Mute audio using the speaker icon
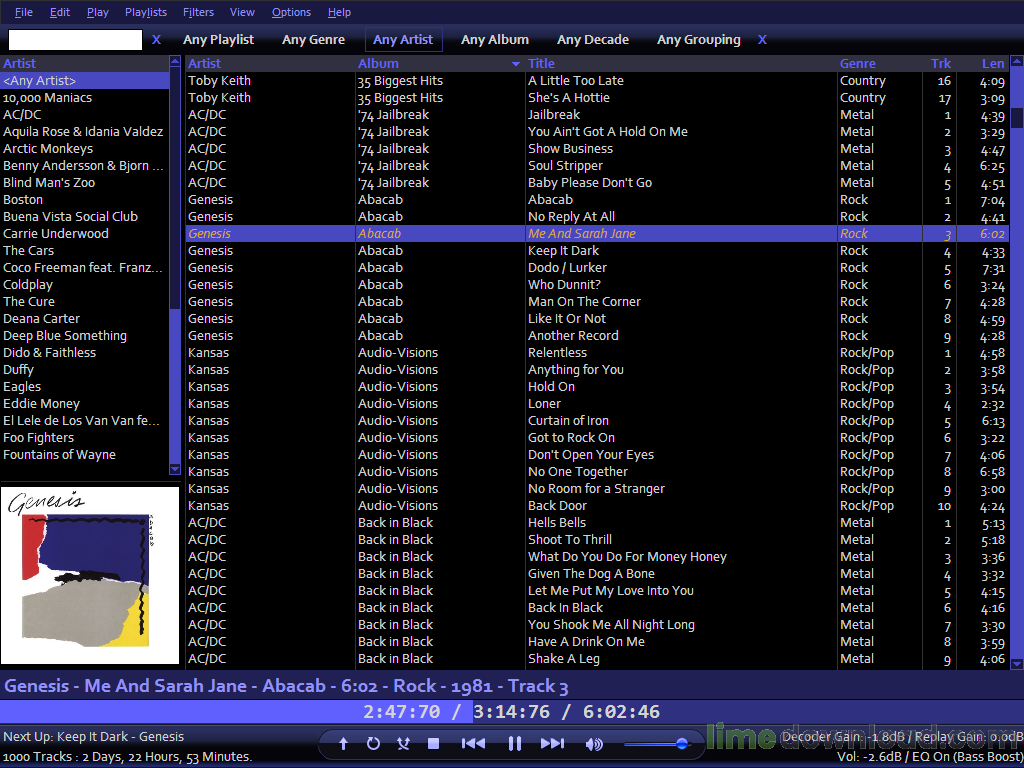This screenshot has width=1024, height=768. click(x=593, y=743)
